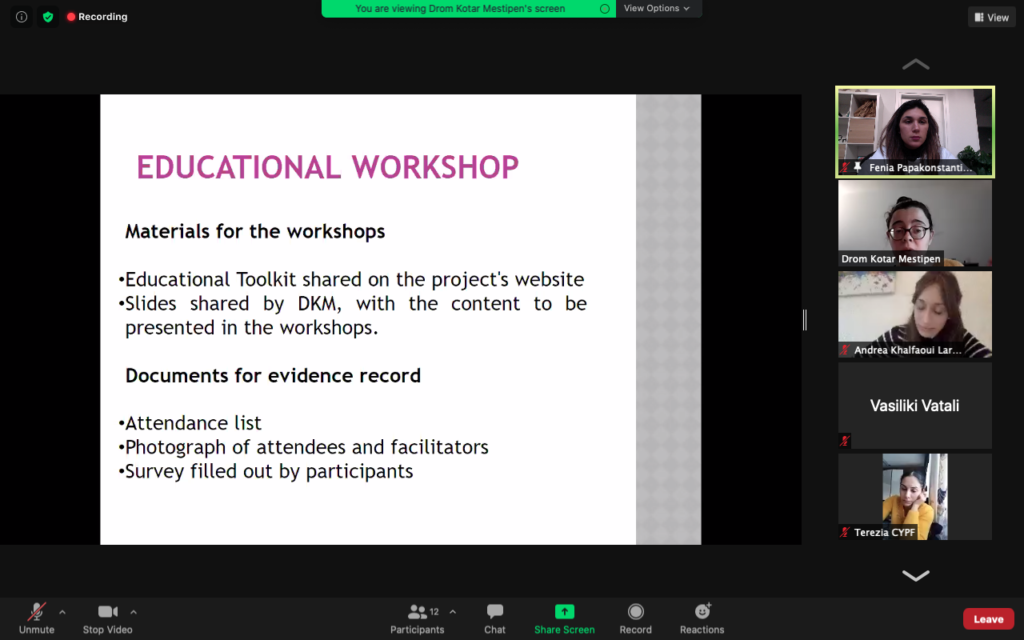Show previous participants with the up chevron
Screen dimensions: 1024x640
915,64
